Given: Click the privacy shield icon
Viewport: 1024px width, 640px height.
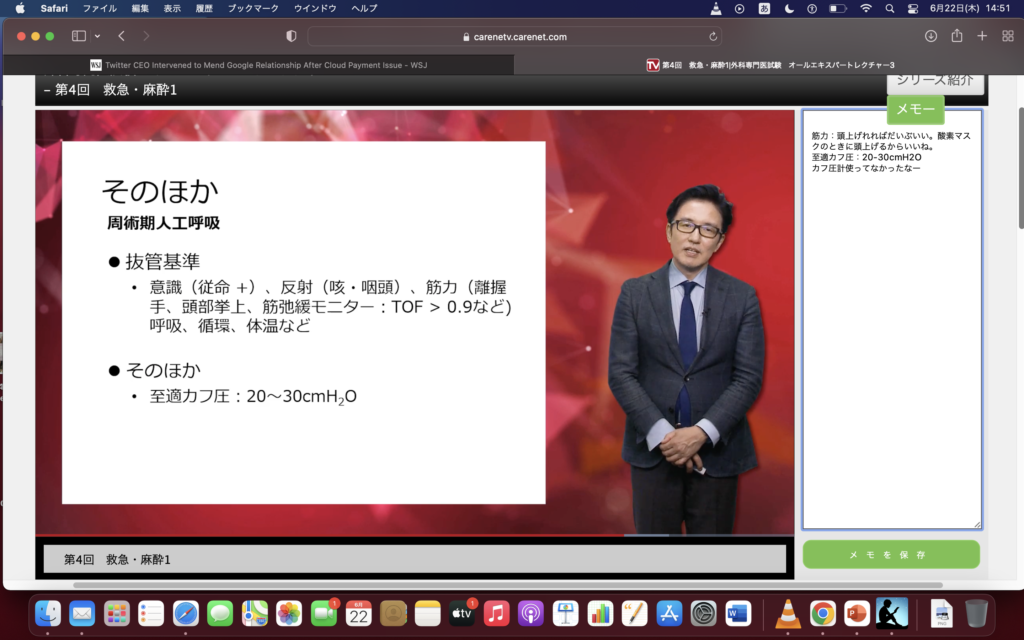Looking at the screenshot, I should tap(291, 36).
